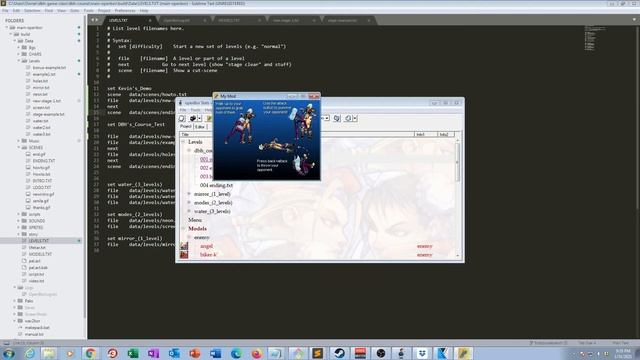Expand the SPRITES folder in sidebar
This screenshot has height=360, width=640.
pyautogui.click(x=18, y=227)
